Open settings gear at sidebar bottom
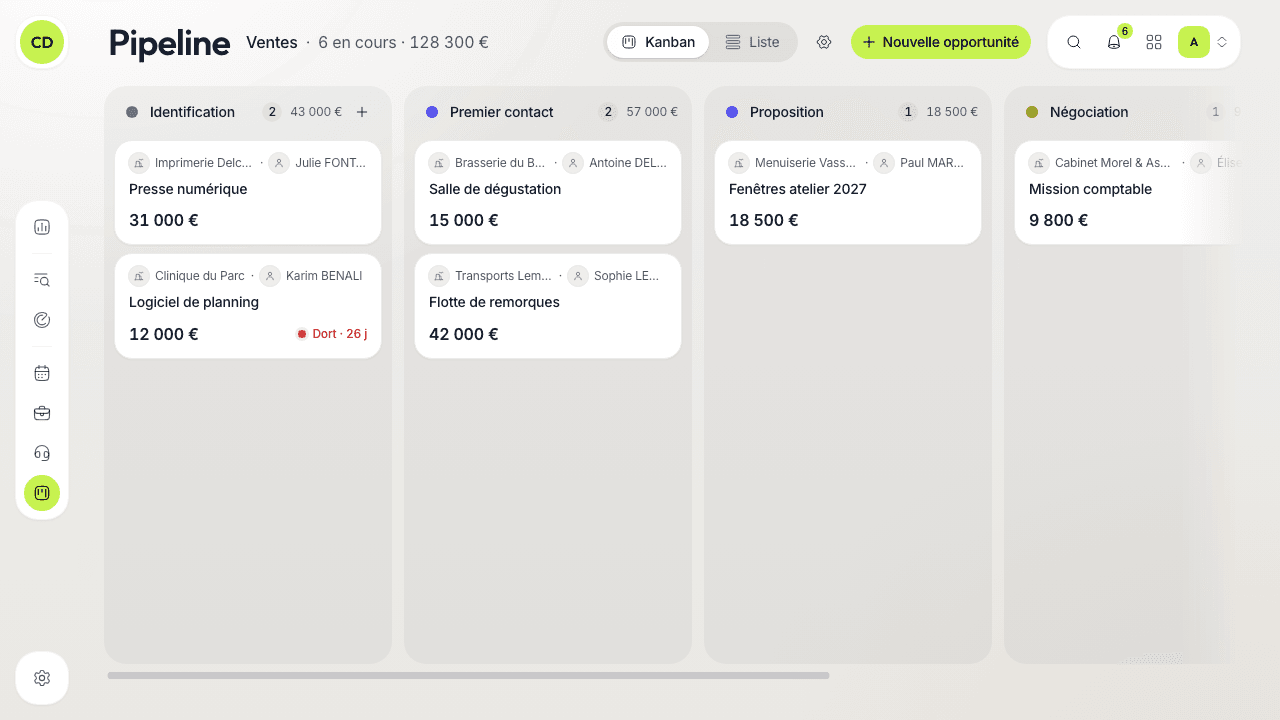 click(x=42, y=678)
